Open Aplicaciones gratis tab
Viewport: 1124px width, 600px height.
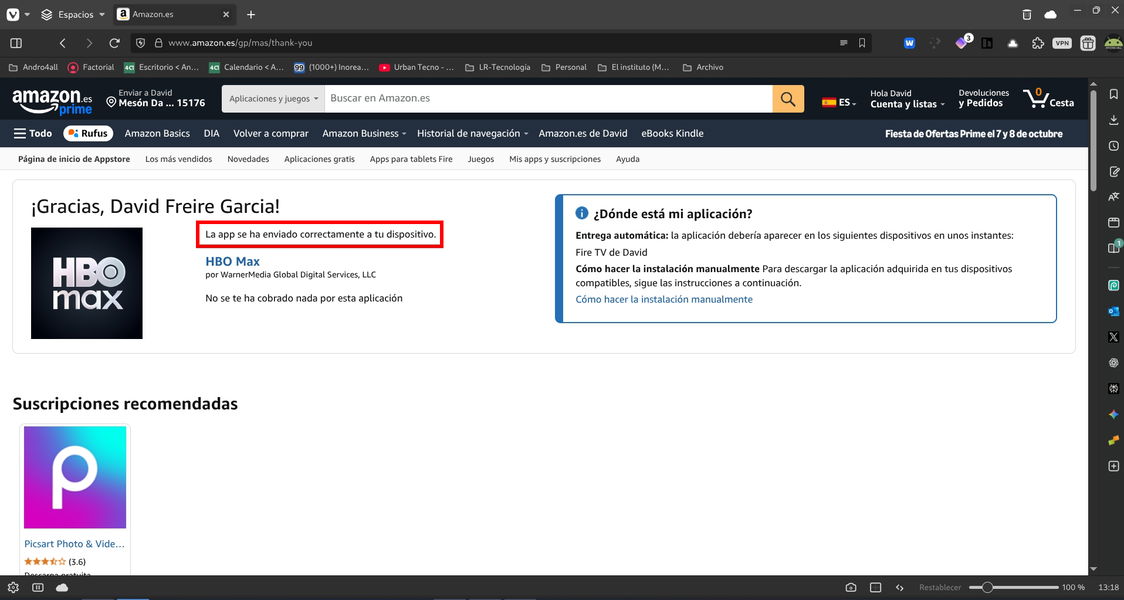click(x=319, y=159)
